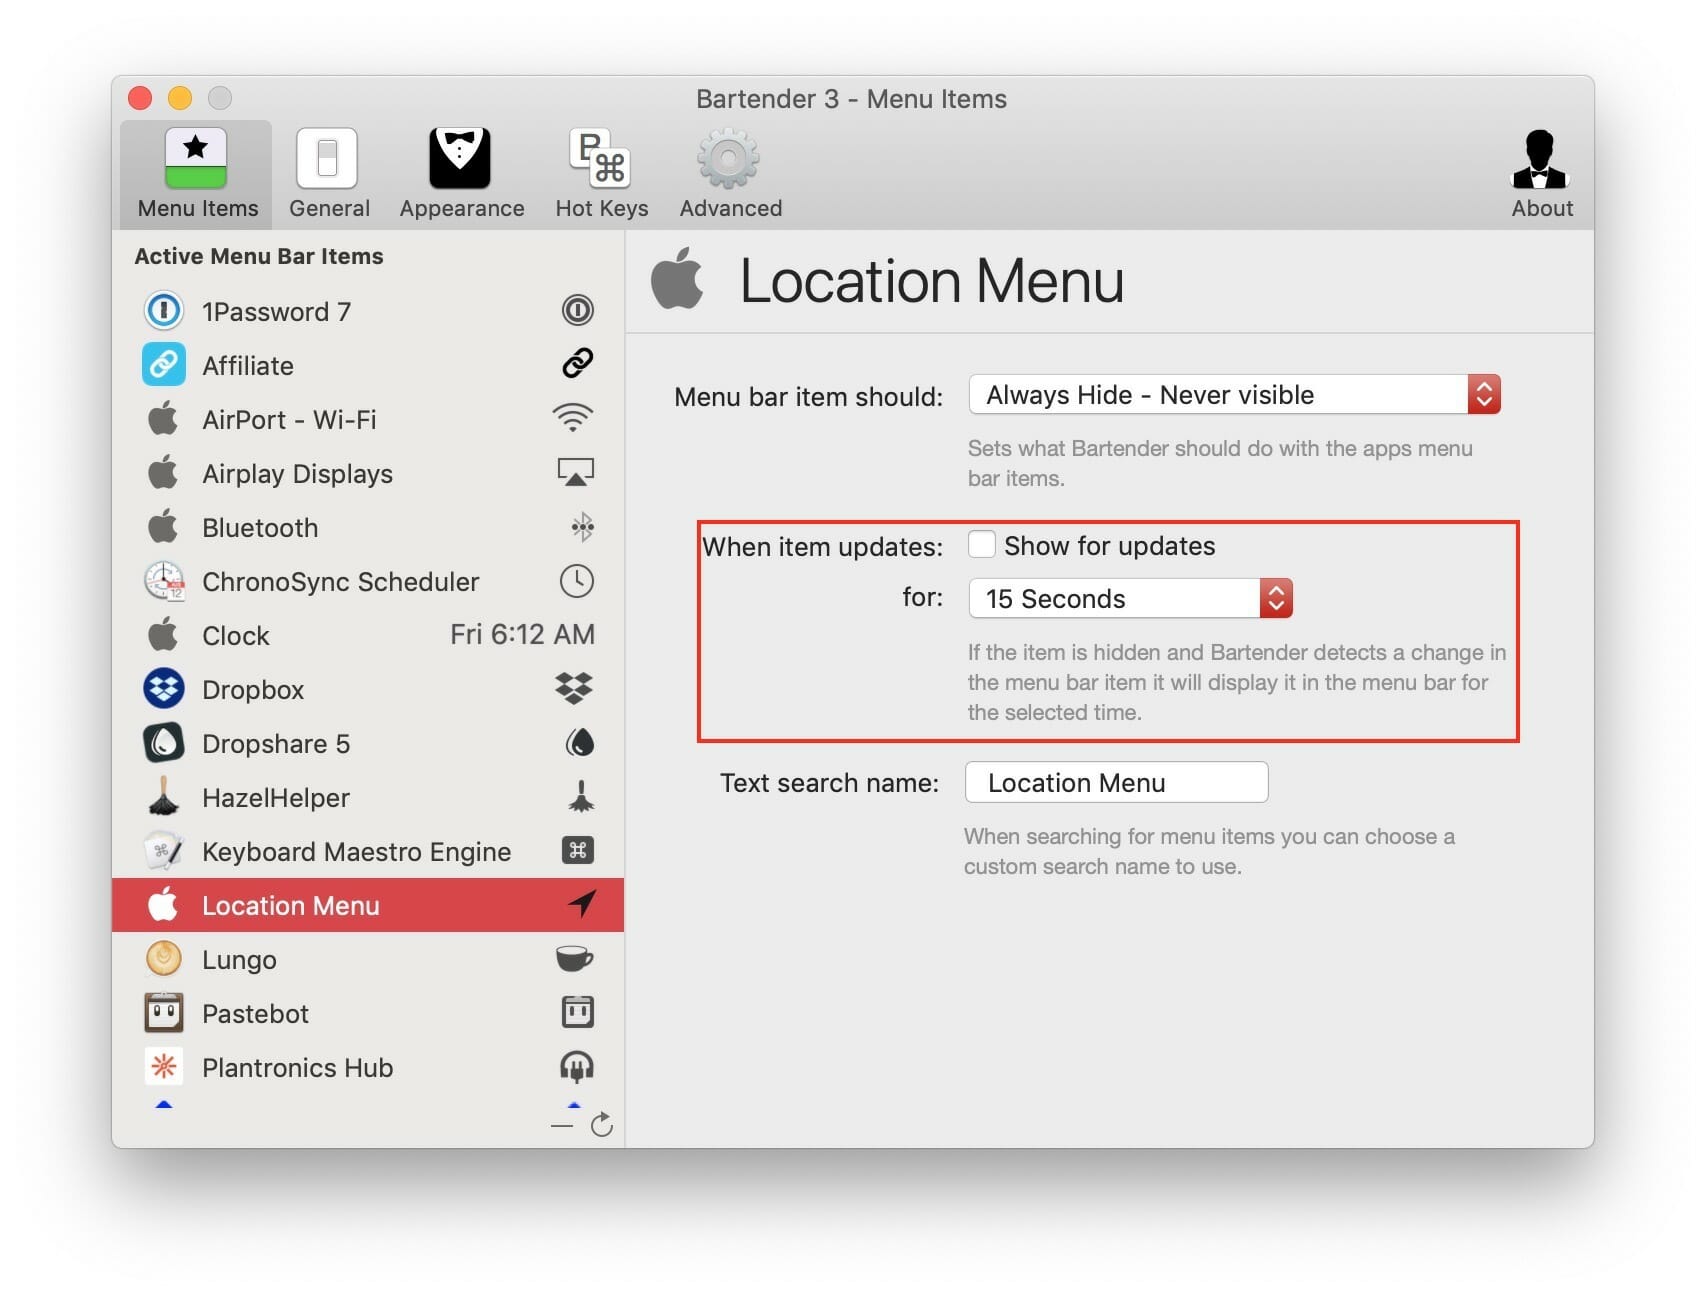Screen dimensions: 1706x1296
Task: Click the Affiliate app icon
Action: click(x=164, y=364)
